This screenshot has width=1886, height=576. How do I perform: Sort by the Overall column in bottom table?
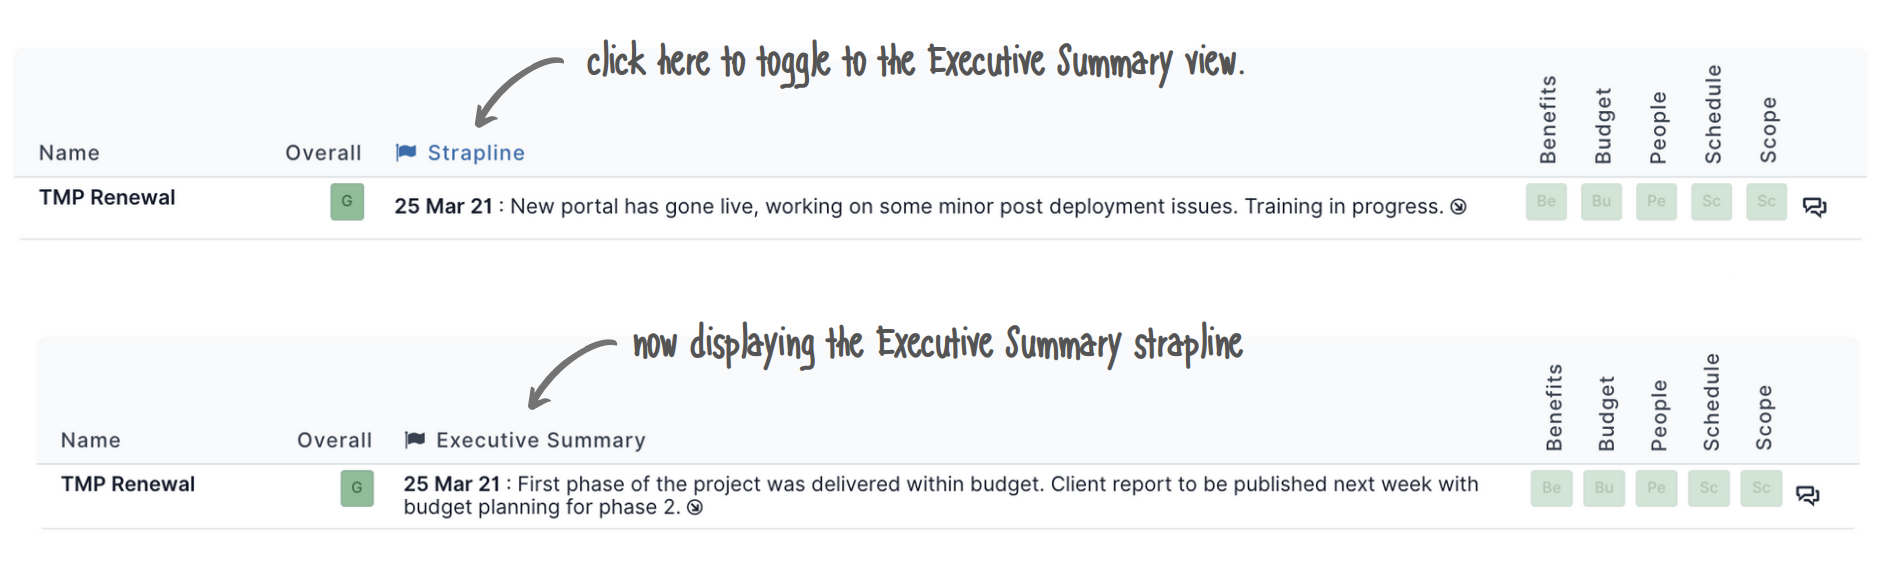335,440
